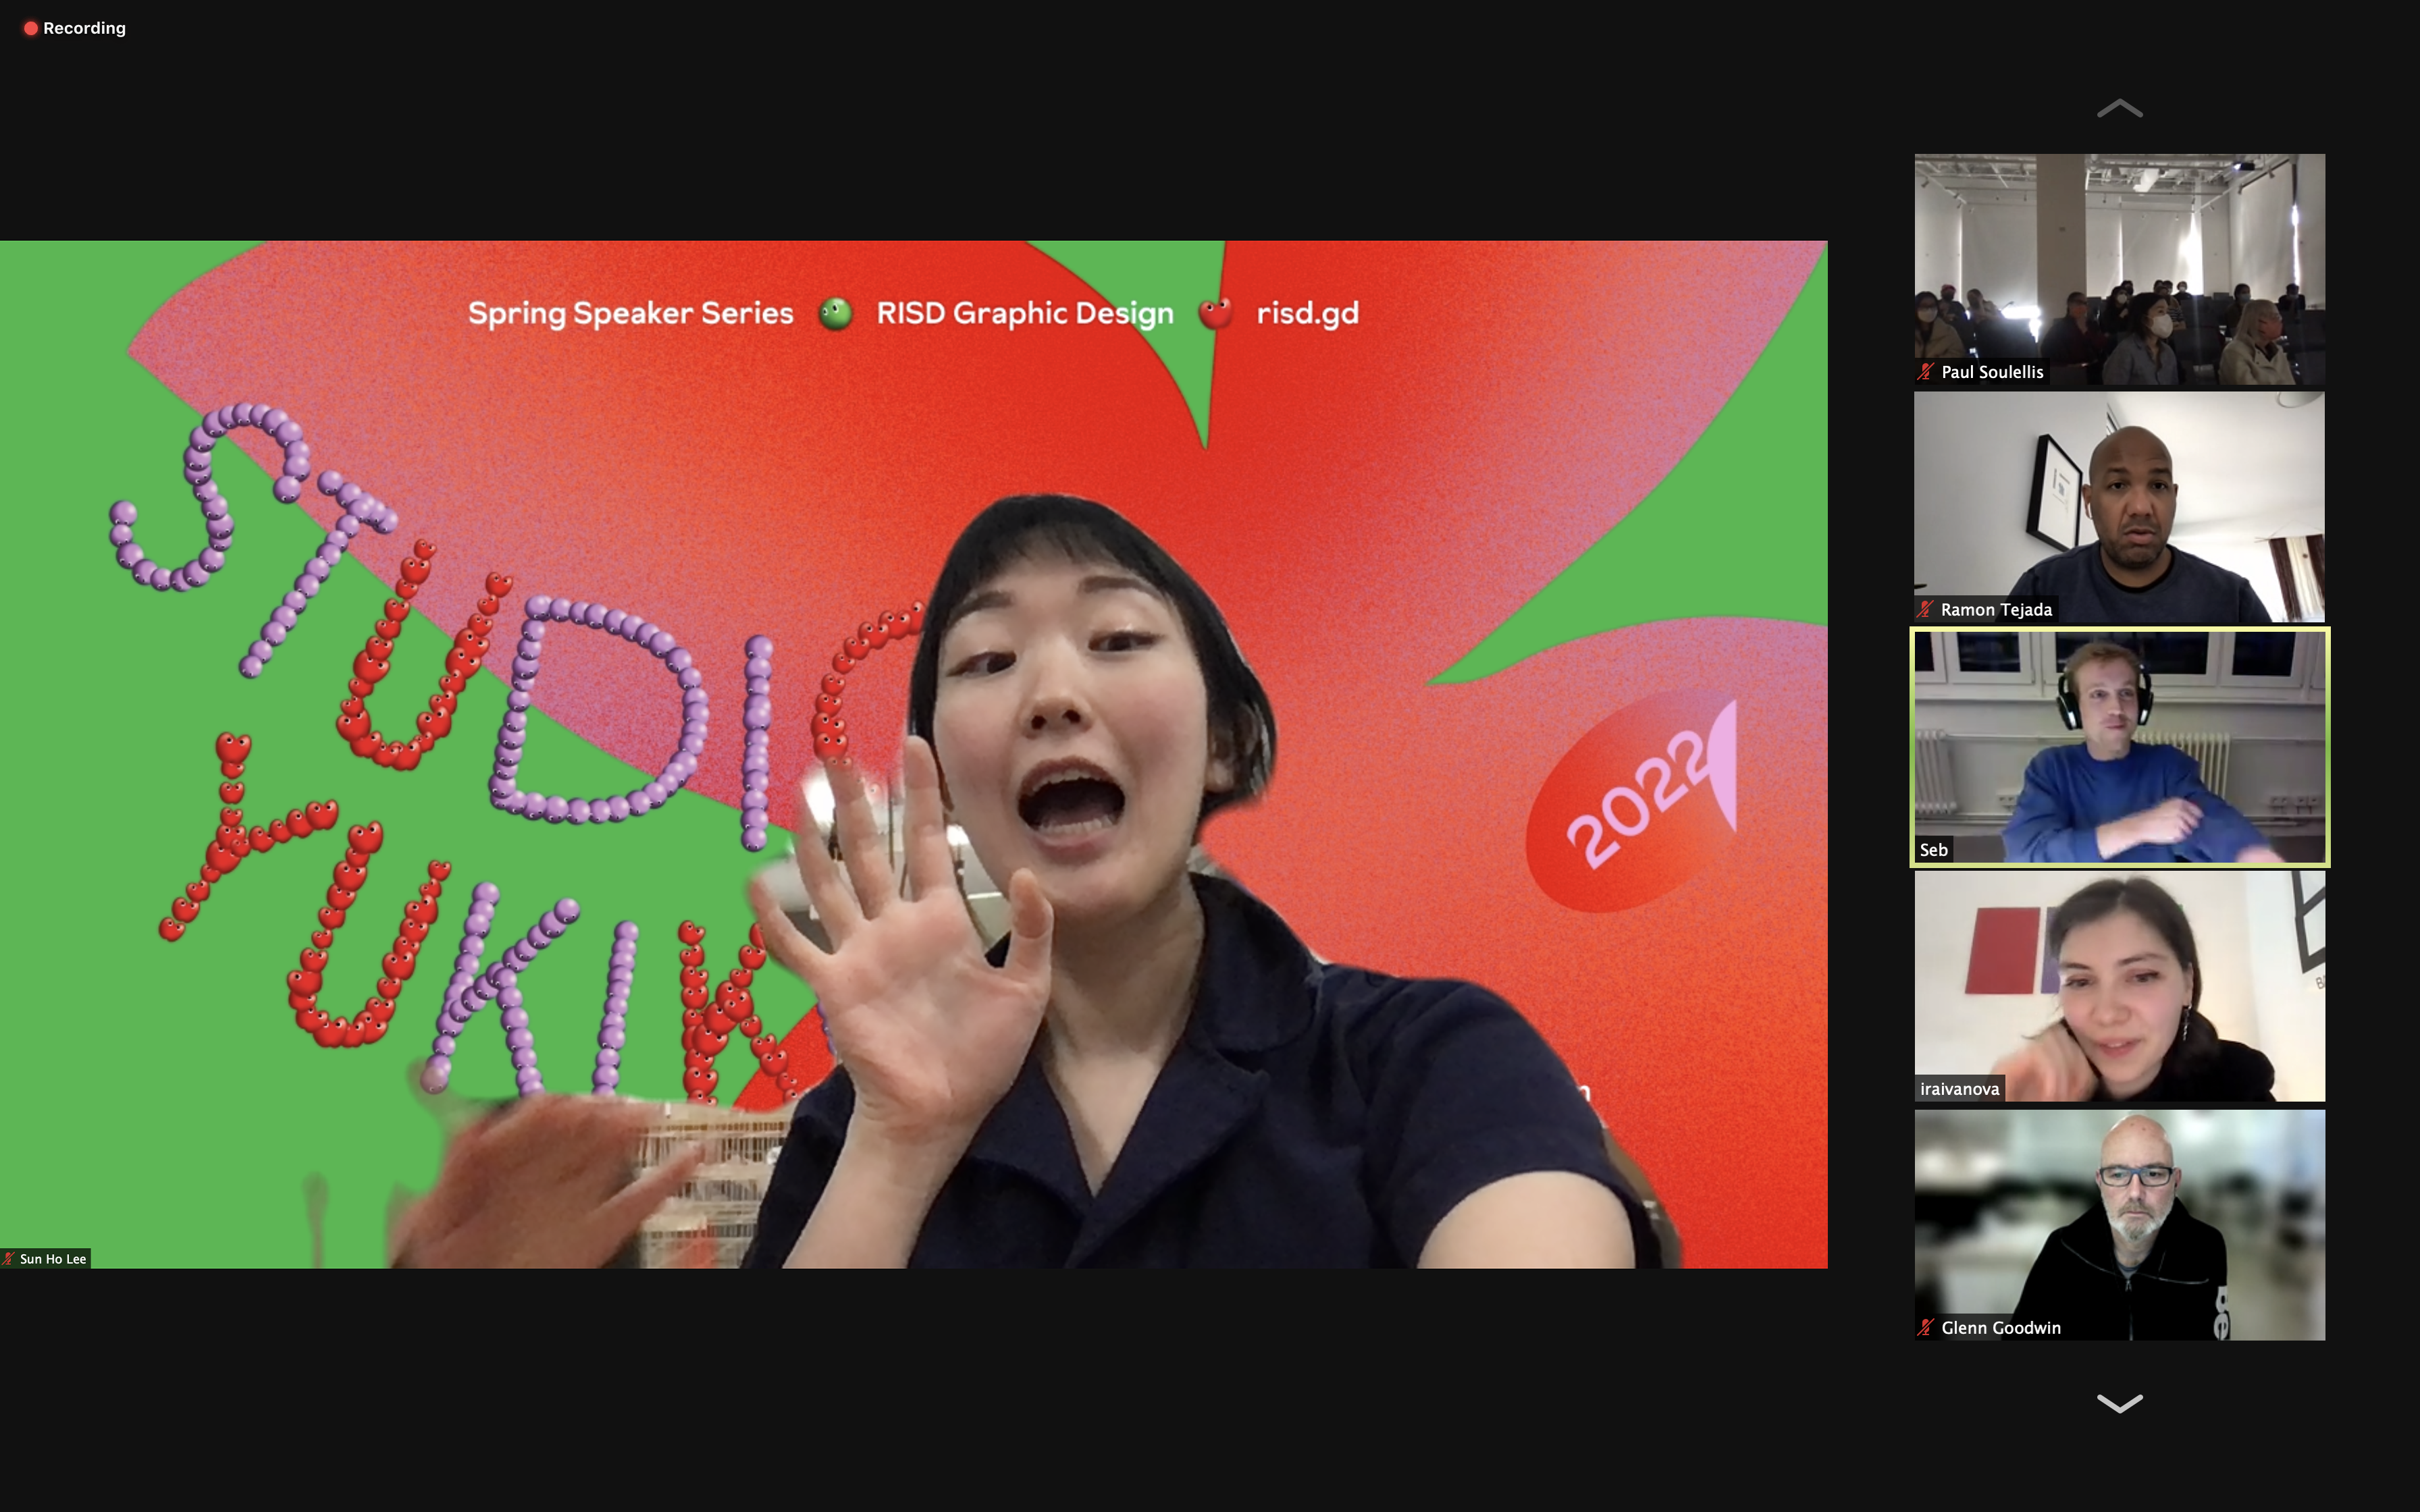Click the Glenn Goodwin name label
Viewport: 2420px width, 1512px height.
pos(2001,1328)
